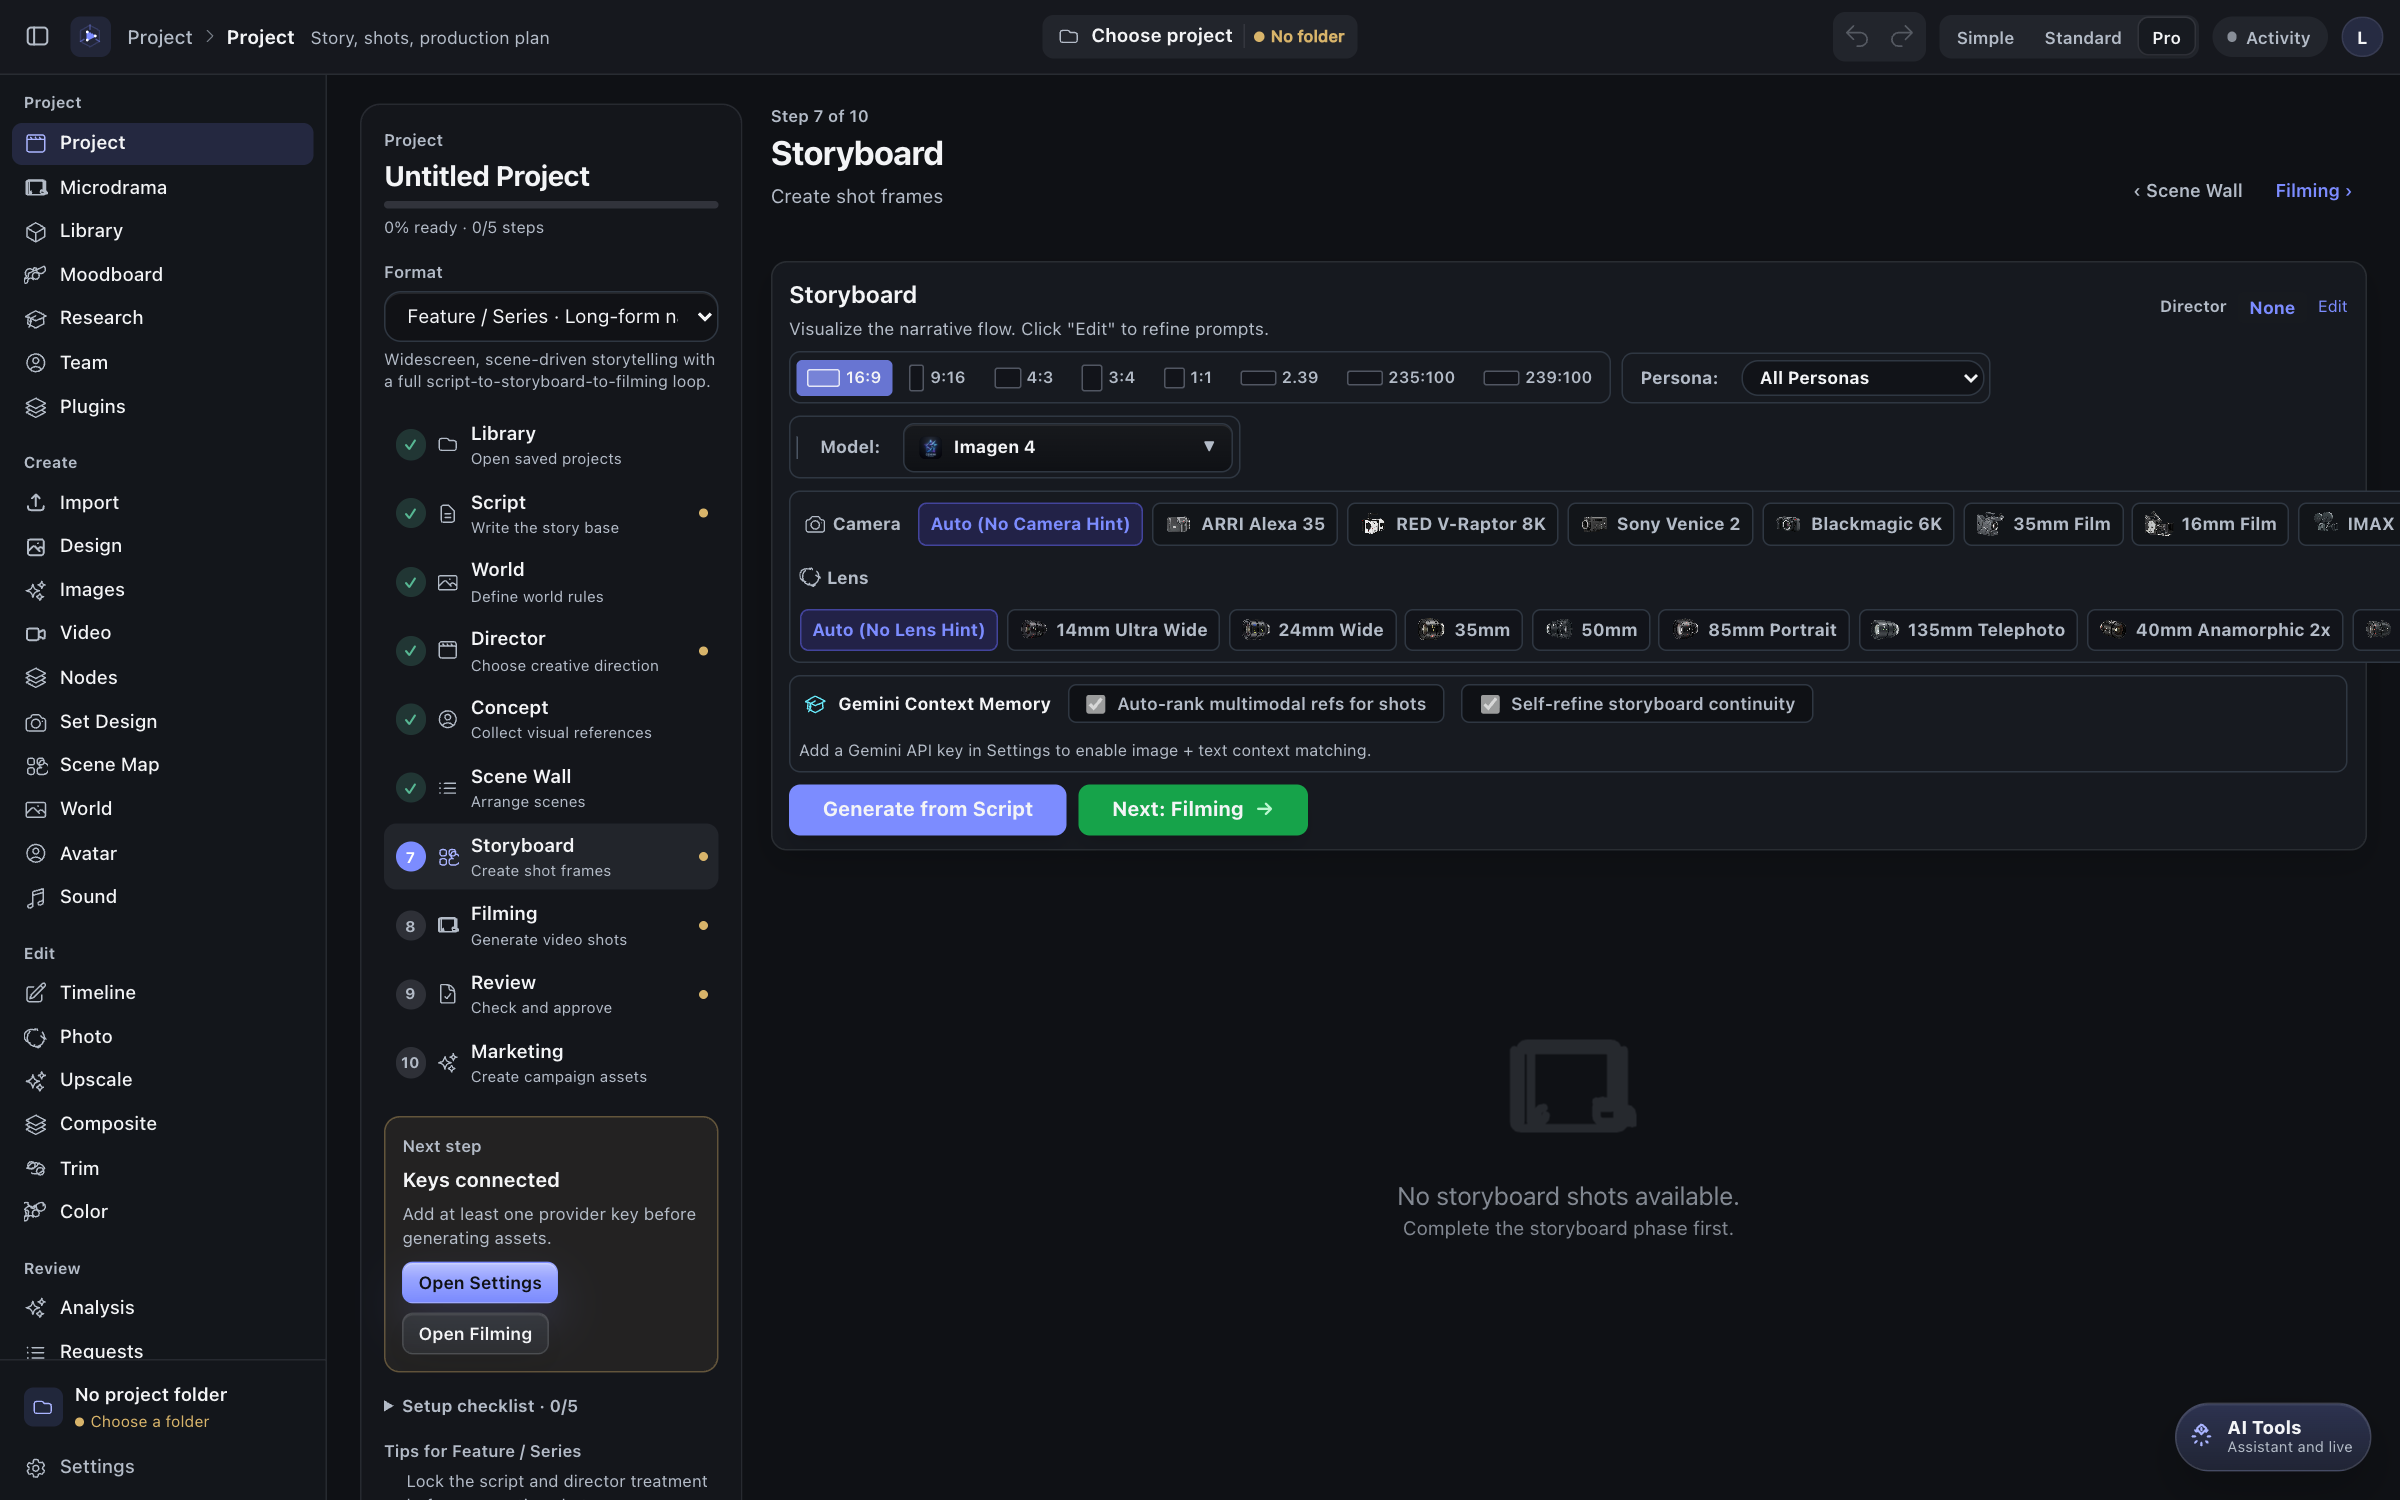Select ARRI Alexa 35 camera option

click(1244, 524)
